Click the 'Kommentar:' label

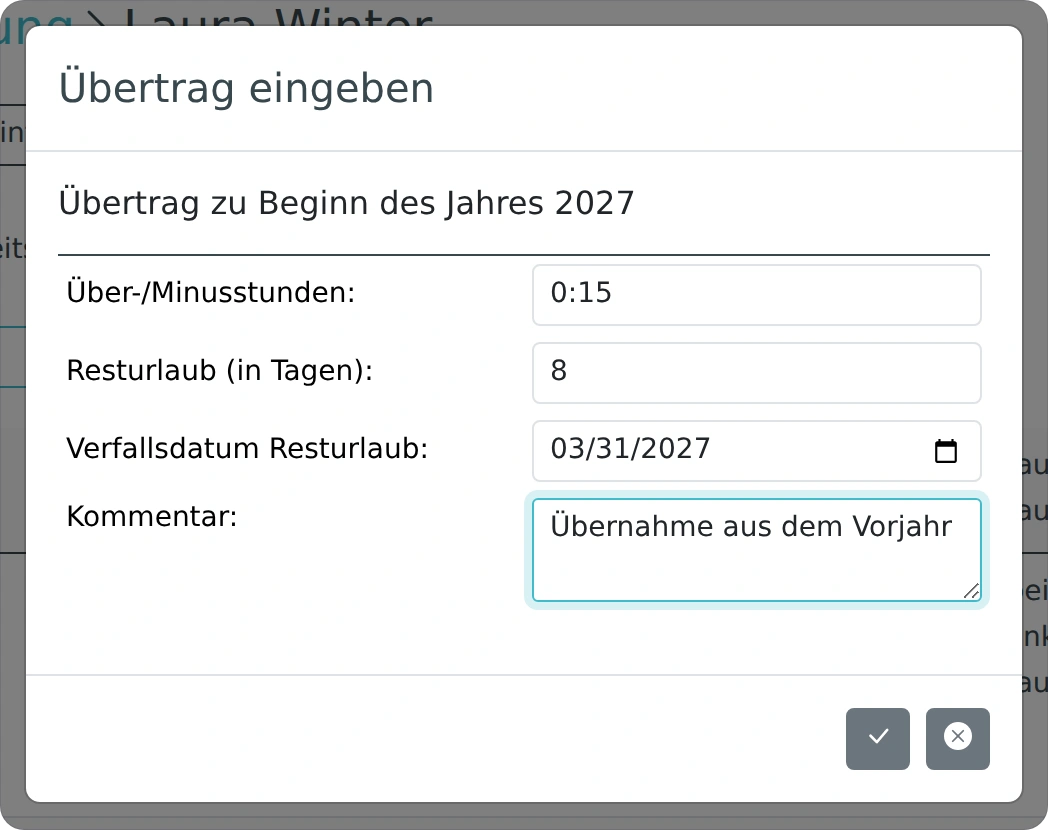(x=152, y=517)
